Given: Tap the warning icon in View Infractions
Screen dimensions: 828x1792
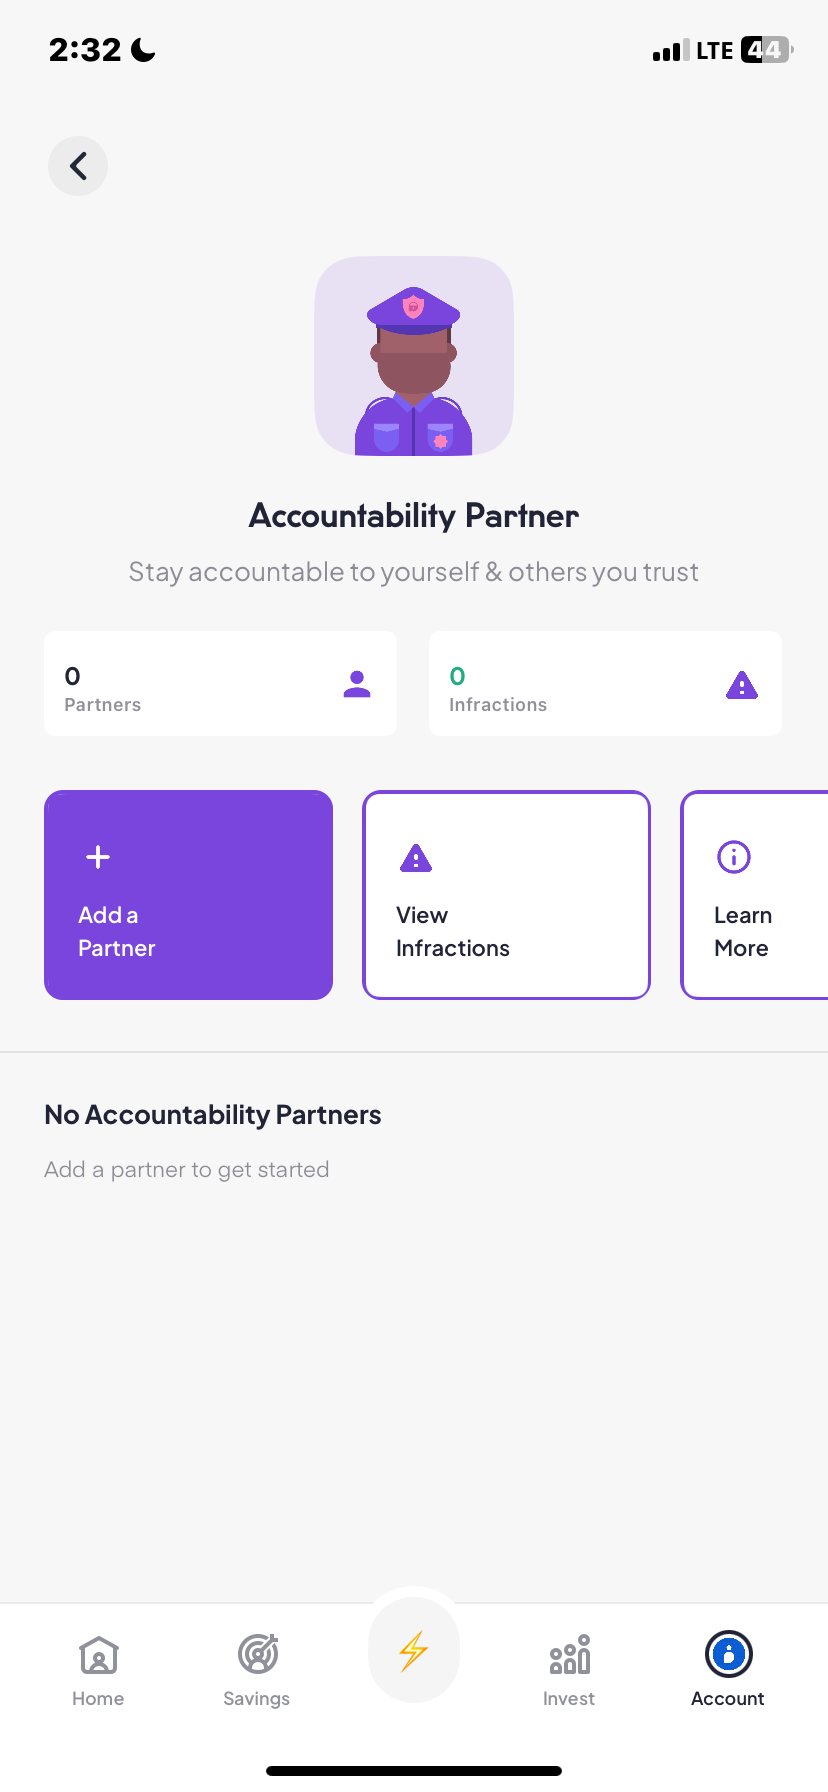Looking at the screenshot, I should pos(416,858).
